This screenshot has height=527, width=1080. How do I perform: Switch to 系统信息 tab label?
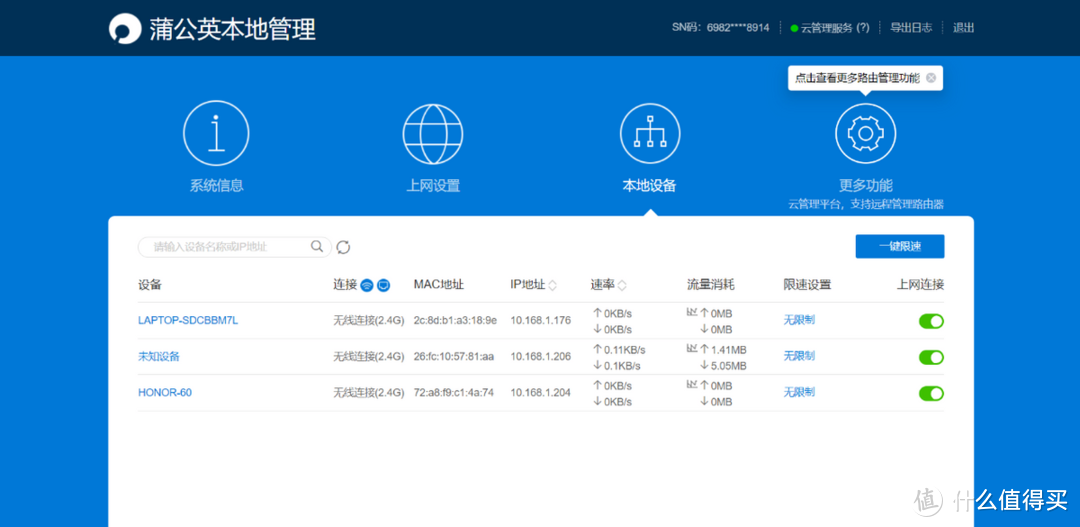pos(216,185)
